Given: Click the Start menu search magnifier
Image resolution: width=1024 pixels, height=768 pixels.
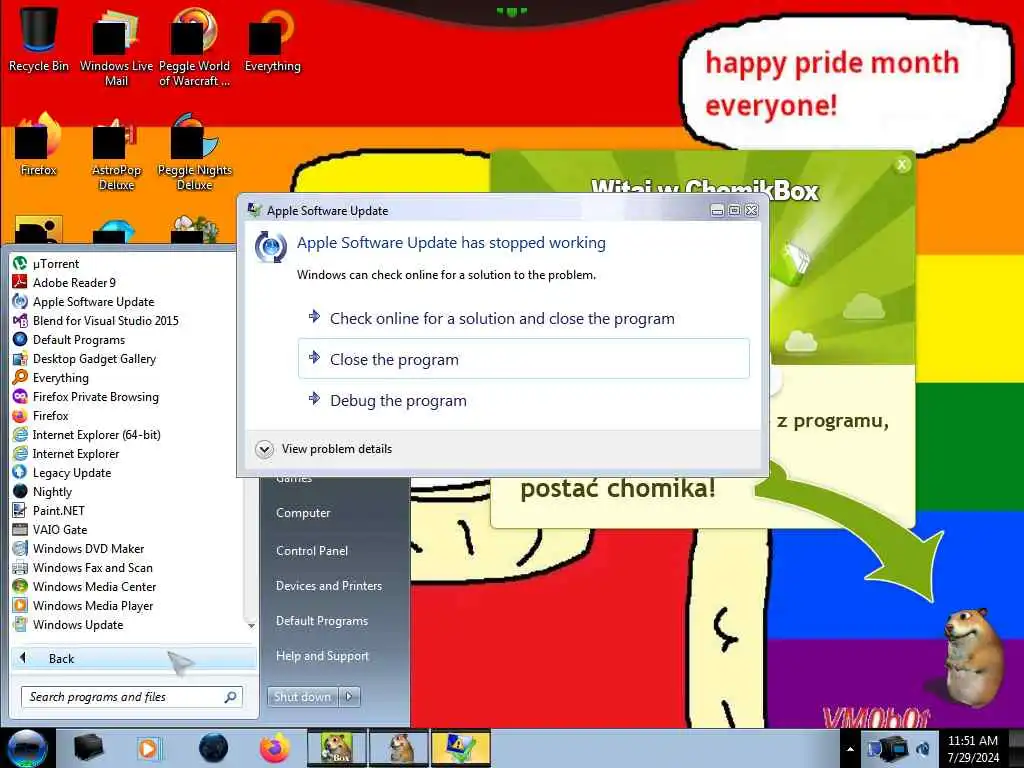Looking at the screenshot, I should point(231,697).
